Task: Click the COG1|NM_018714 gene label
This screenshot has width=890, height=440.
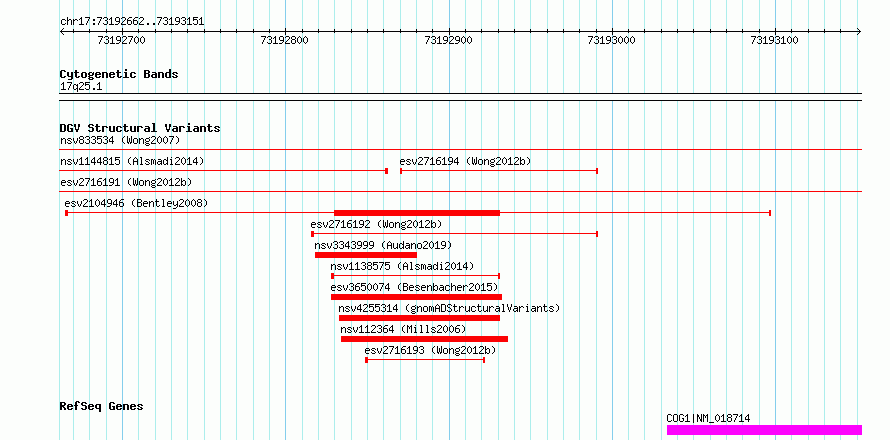Action: click(708, 418)
